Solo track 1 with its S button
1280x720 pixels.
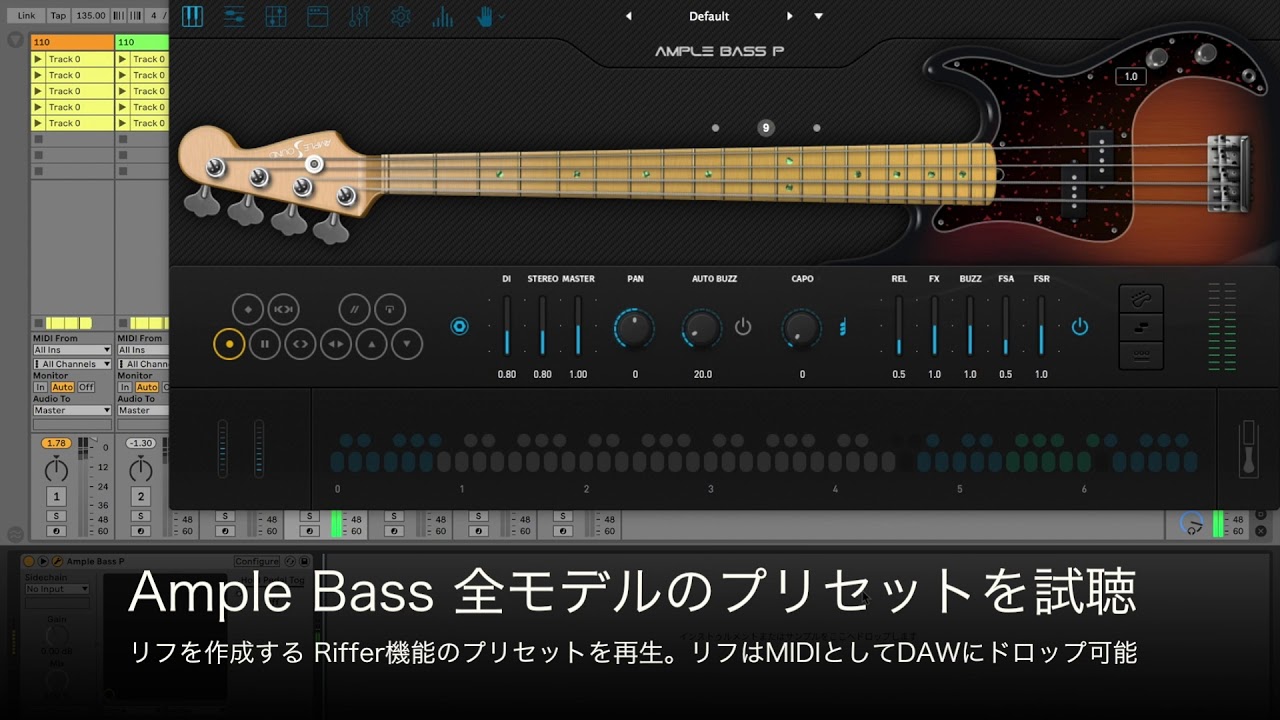pos(57,516)
